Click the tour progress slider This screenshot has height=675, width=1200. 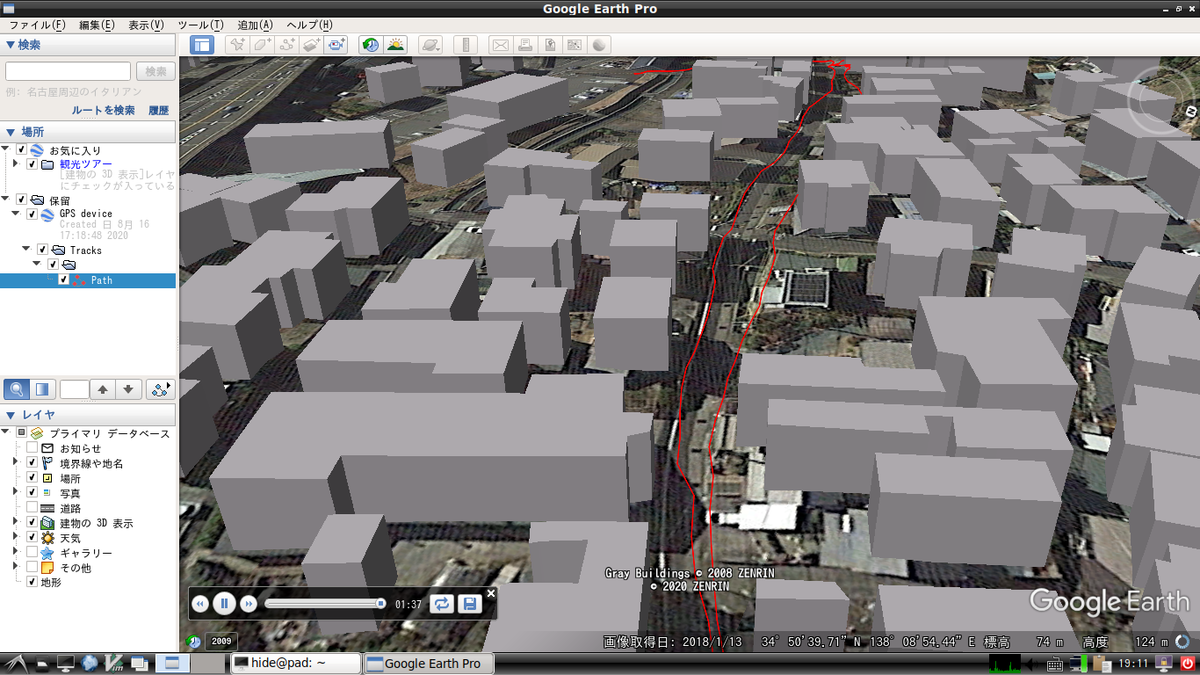pyautogui.click(x=325, y=603)
